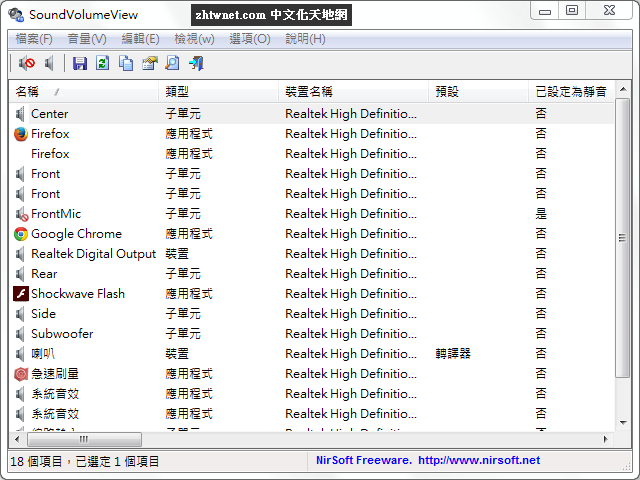The width and height of the screenshot is (640, 480).
Task: Click the horizontal scrollbar thumb
Action: tap(84, 440)
